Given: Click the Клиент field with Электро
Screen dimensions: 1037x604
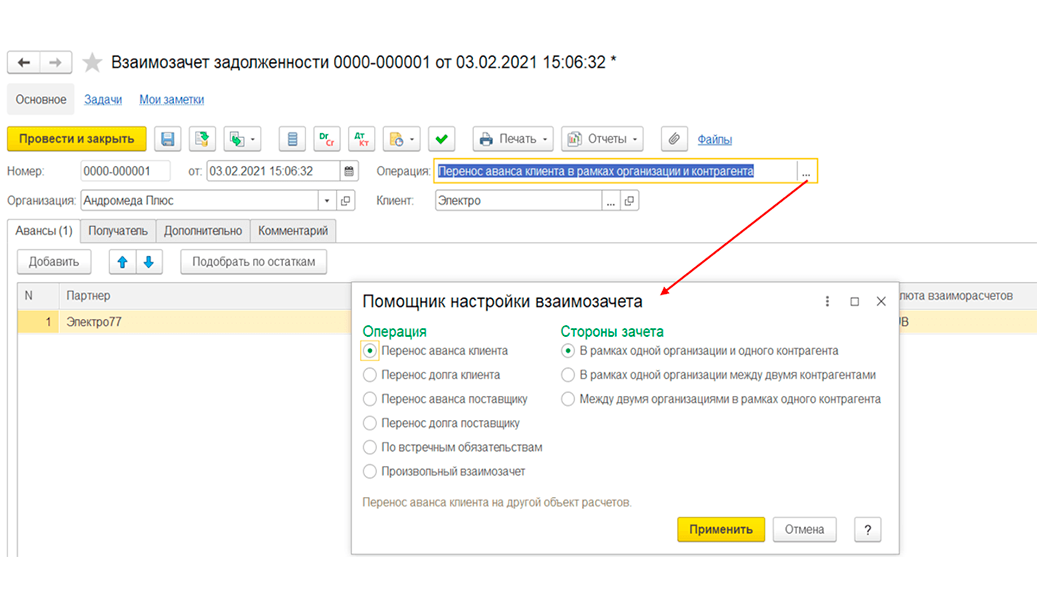Looking at the screenshot, I should [x=518, y=200].
